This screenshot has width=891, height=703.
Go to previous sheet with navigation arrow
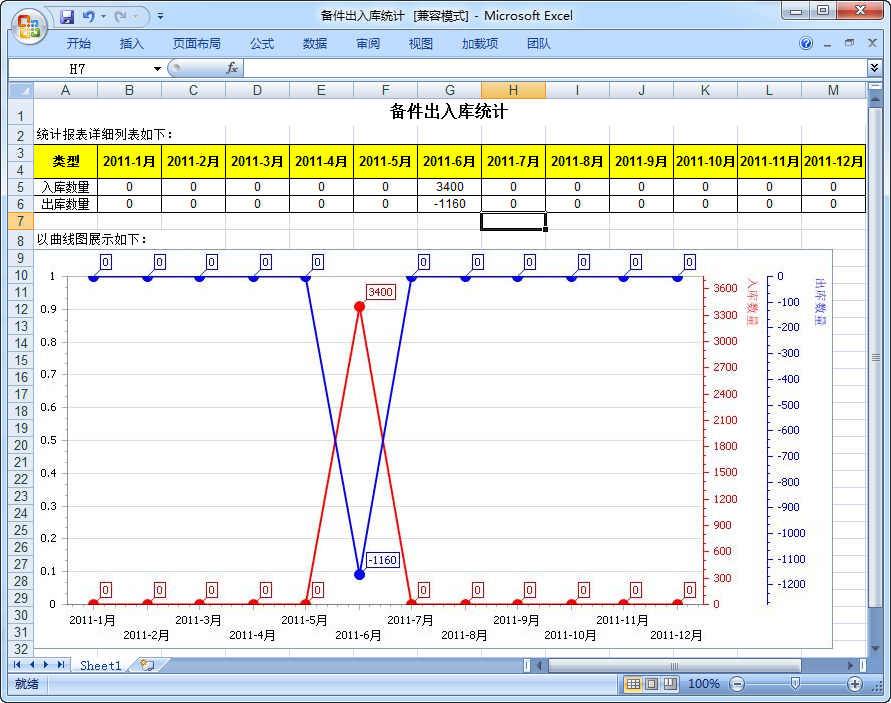[31, 664]
